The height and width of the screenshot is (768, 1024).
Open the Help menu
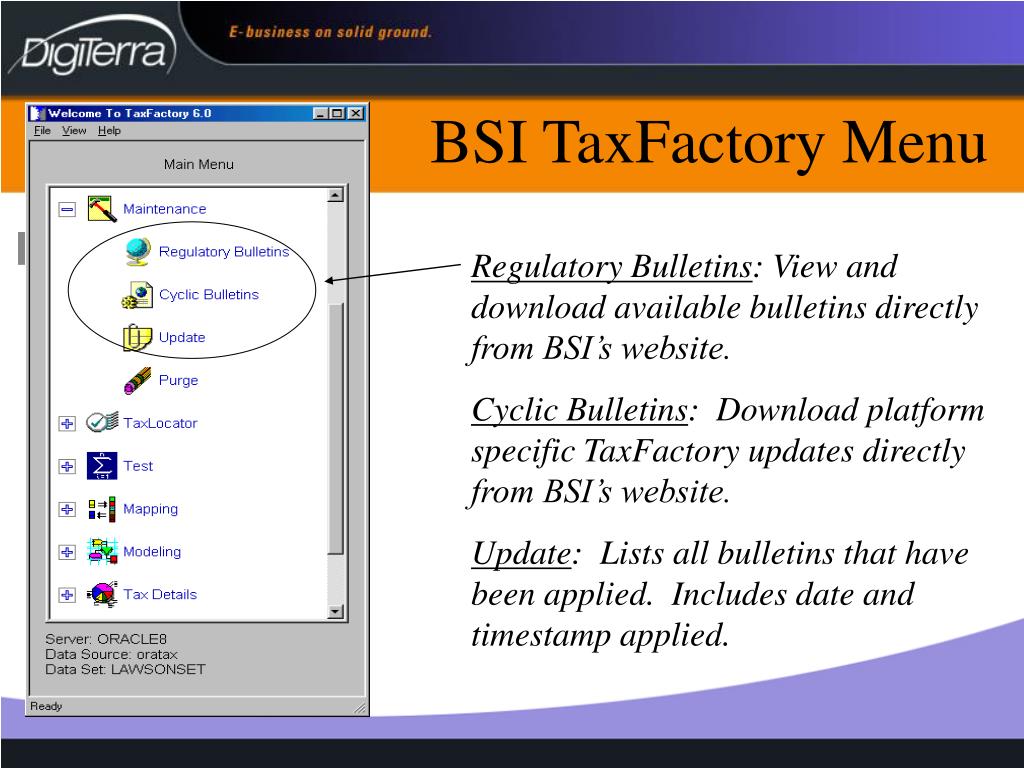(109, 131)
